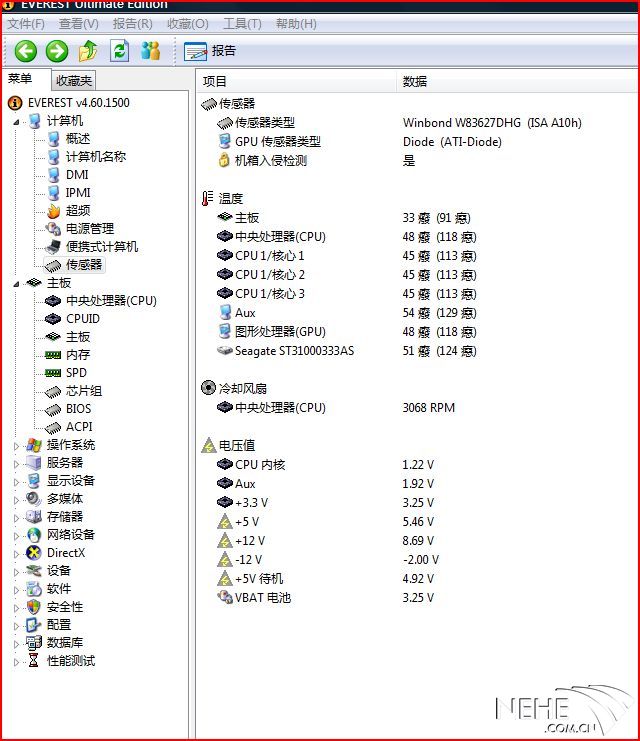Select the 设备 tree item
Screen dimensions: 640x741
59,570
